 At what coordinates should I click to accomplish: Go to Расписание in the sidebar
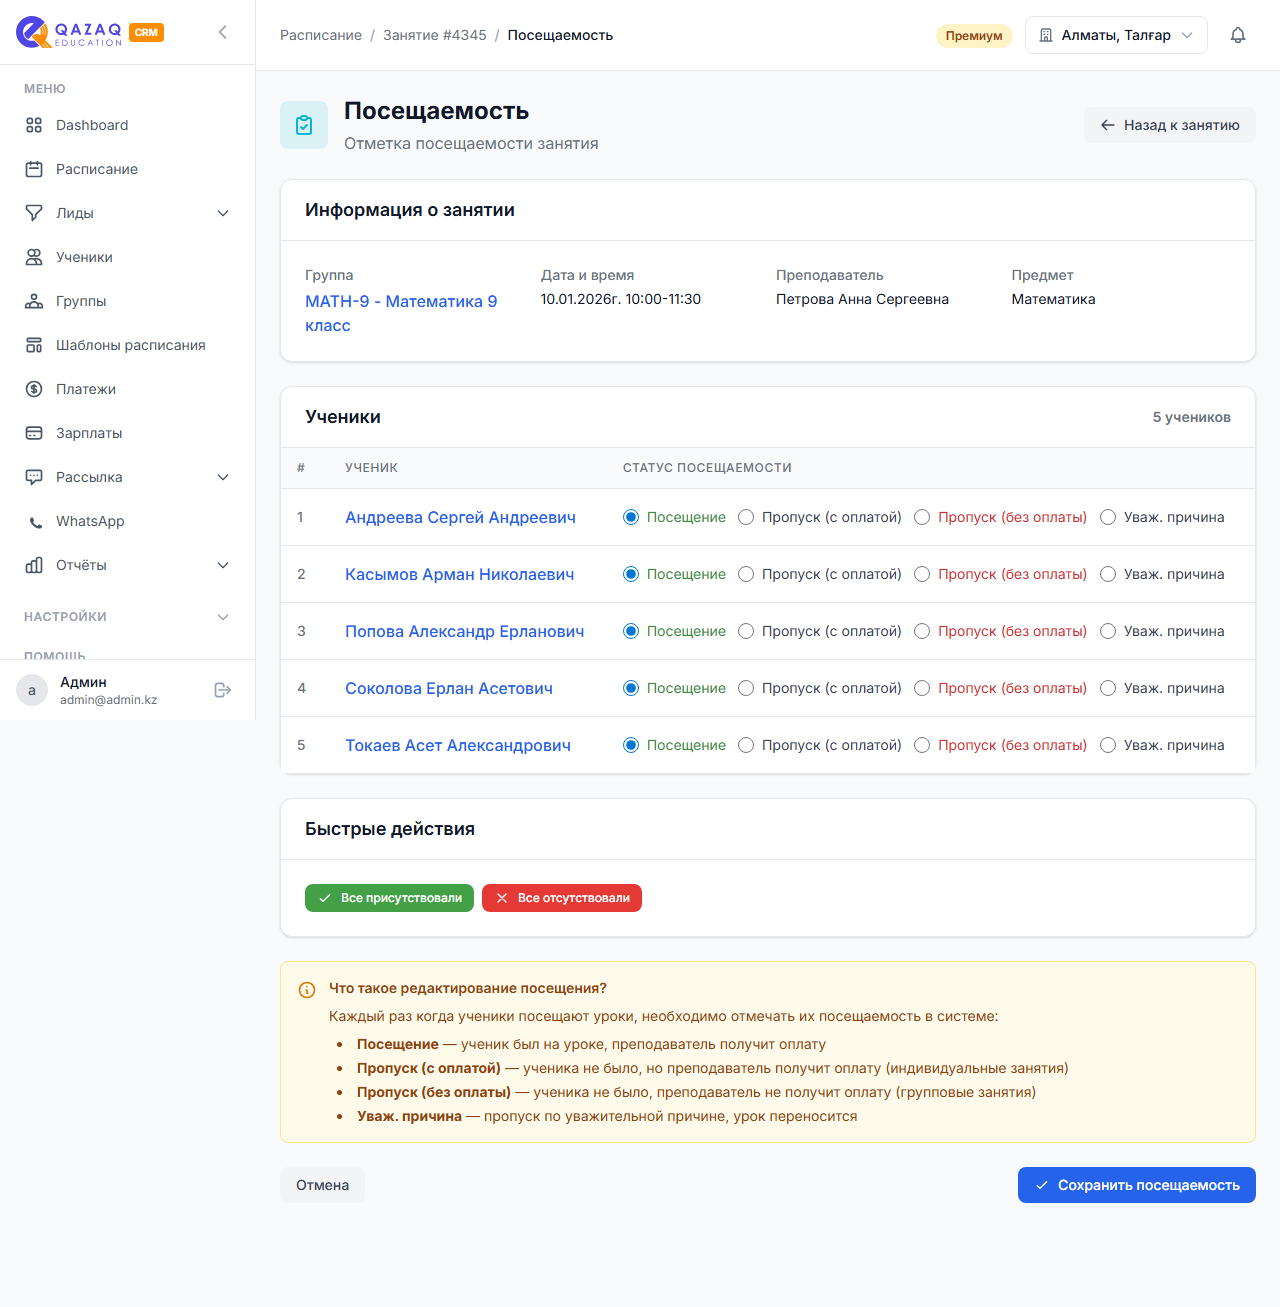pyautogui.click(x=128, y=169)
